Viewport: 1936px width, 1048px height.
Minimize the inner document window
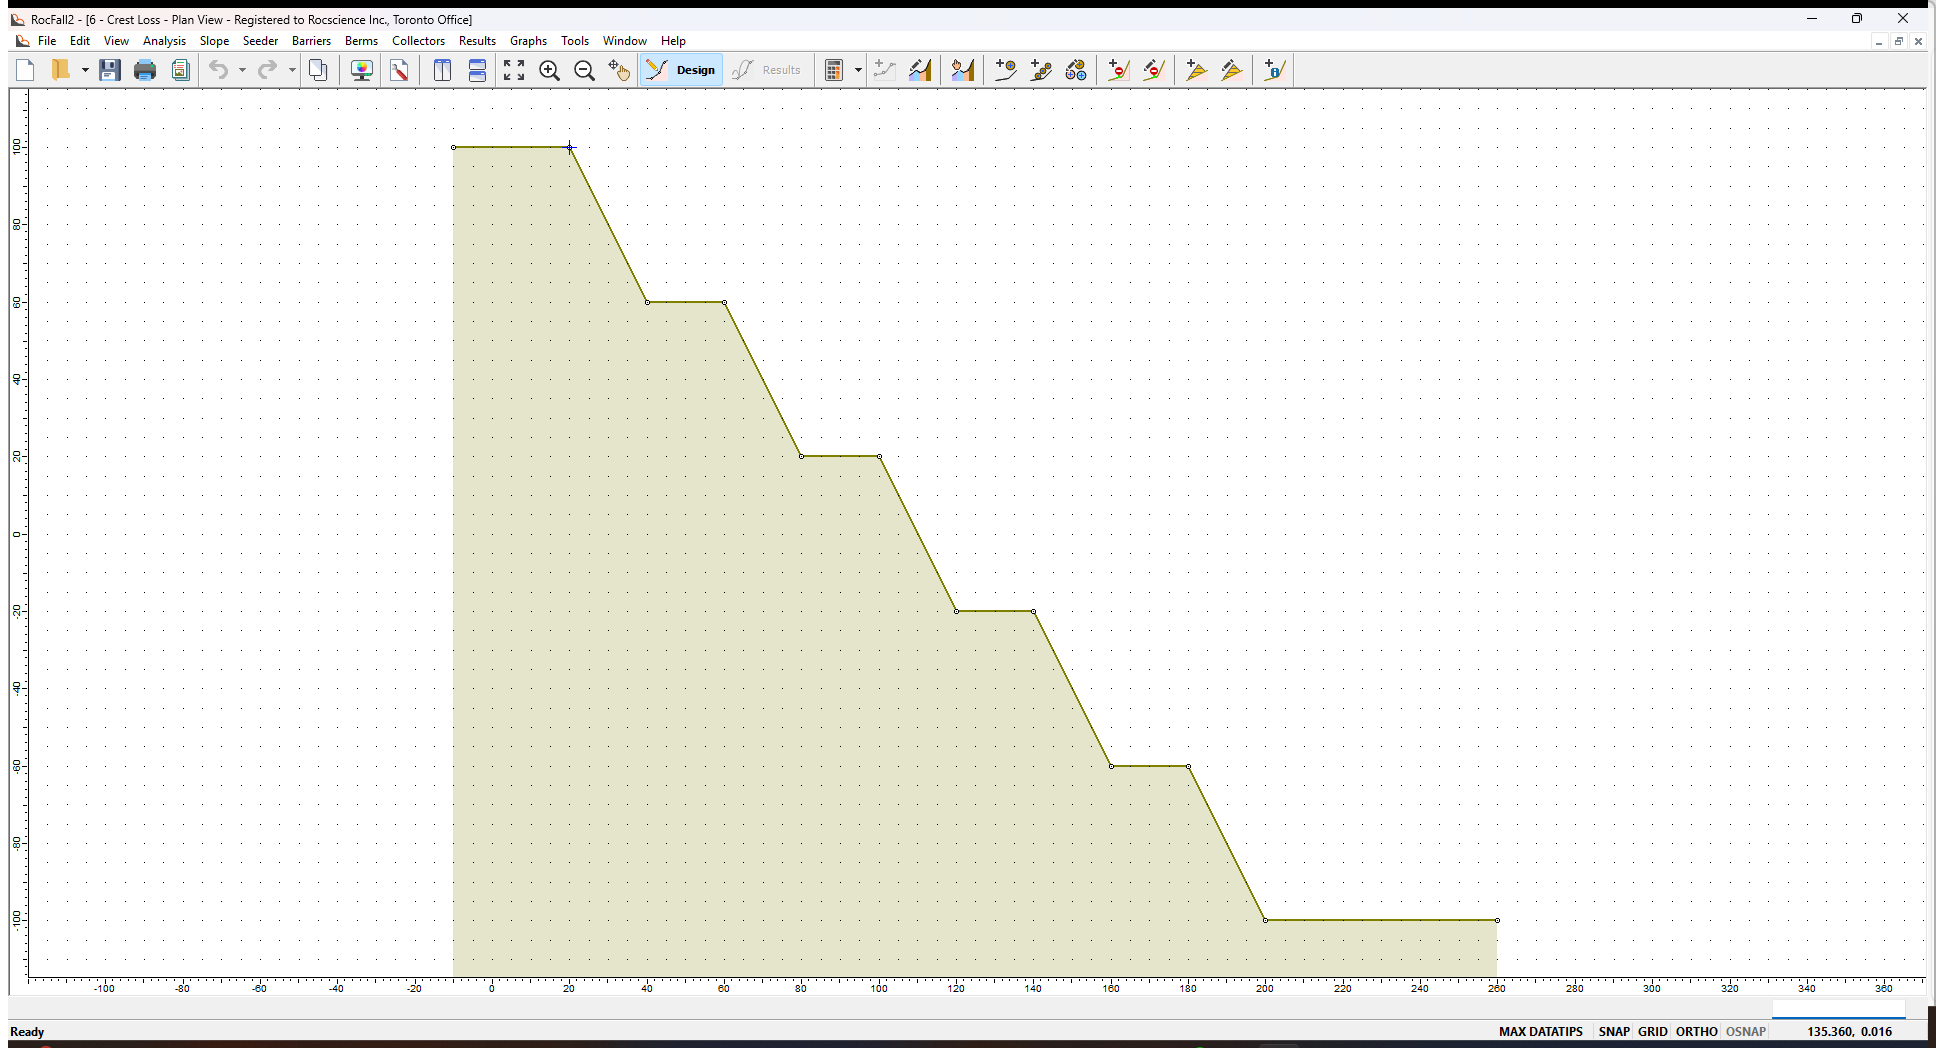[x=1879, y=41]
